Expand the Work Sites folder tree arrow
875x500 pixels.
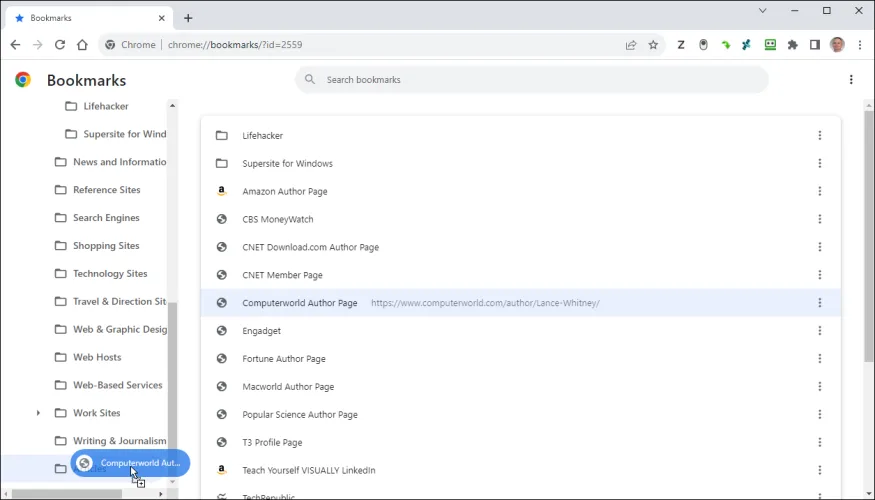38,413
